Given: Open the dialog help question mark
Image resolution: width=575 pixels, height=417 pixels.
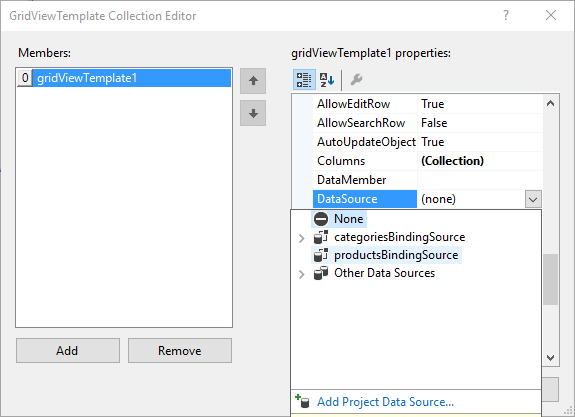Looking at the screenshot, I should (506, 15).
